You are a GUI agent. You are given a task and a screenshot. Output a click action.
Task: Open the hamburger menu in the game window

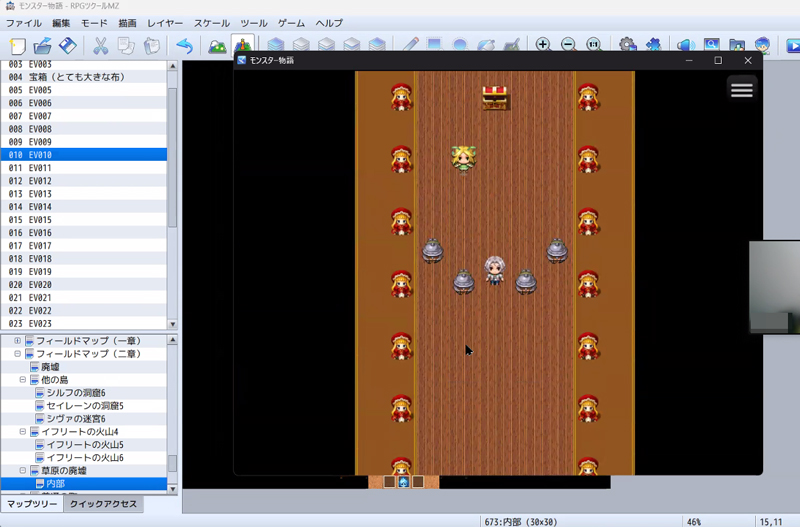[742, 90]
